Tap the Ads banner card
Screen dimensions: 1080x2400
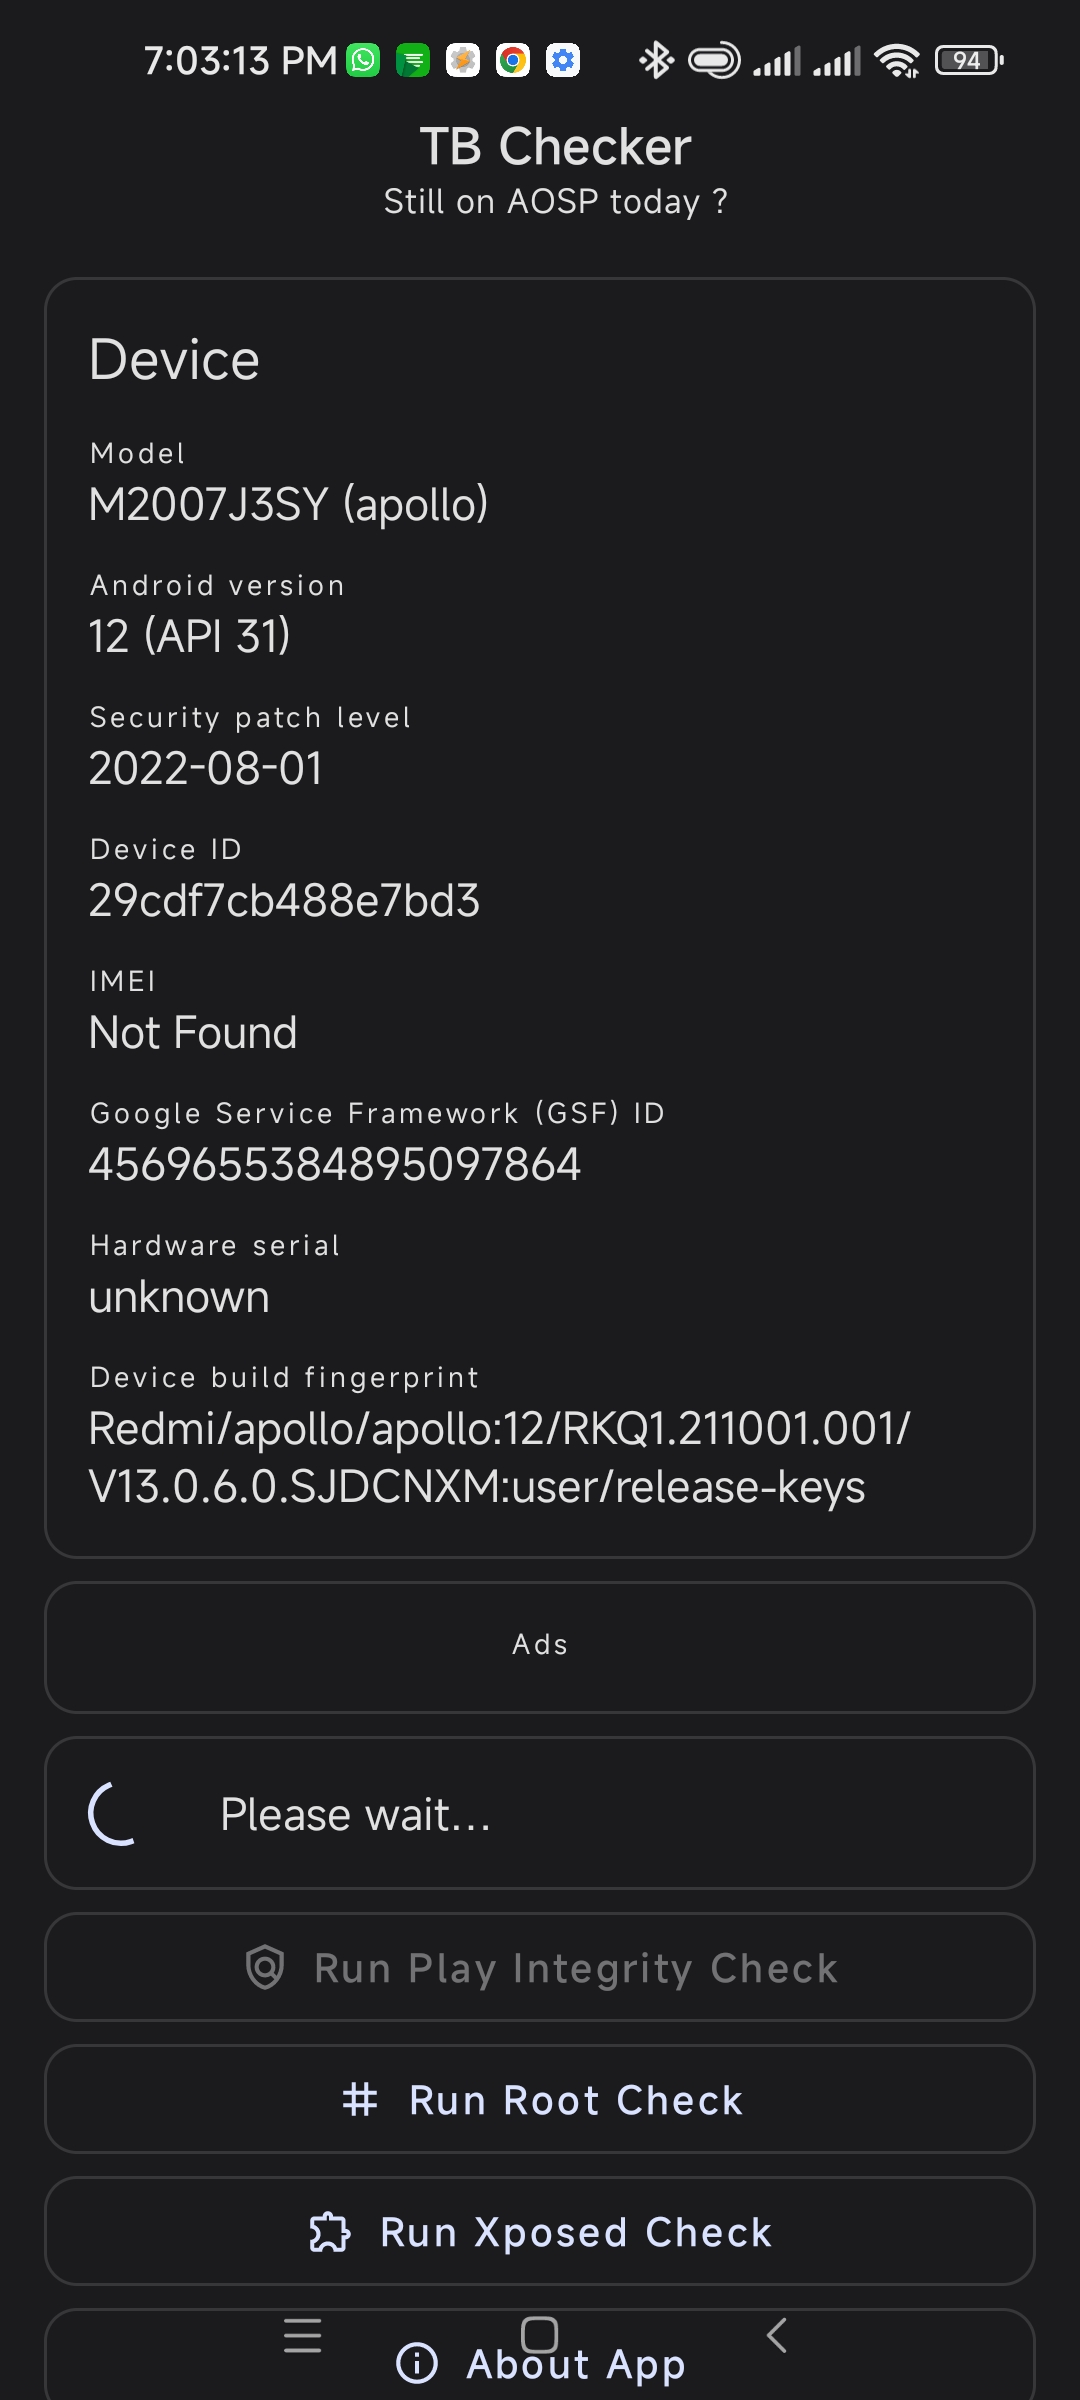pyautogui.click(x=540, y=1647)
